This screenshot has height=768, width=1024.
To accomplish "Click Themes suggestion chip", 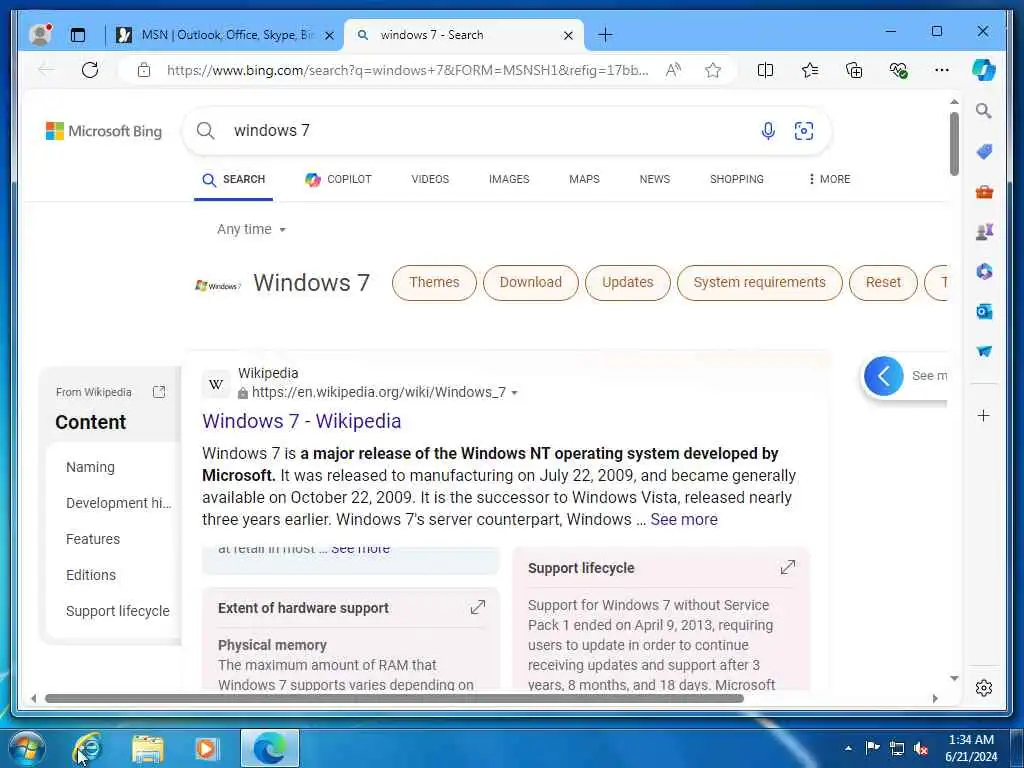I will point(434,283).
